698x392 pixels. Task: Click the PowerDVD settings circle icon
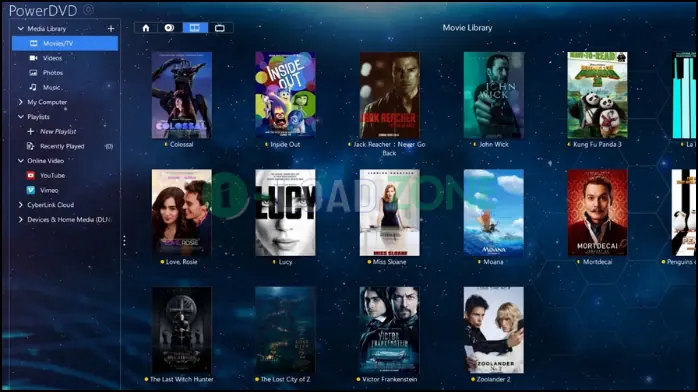89,9
